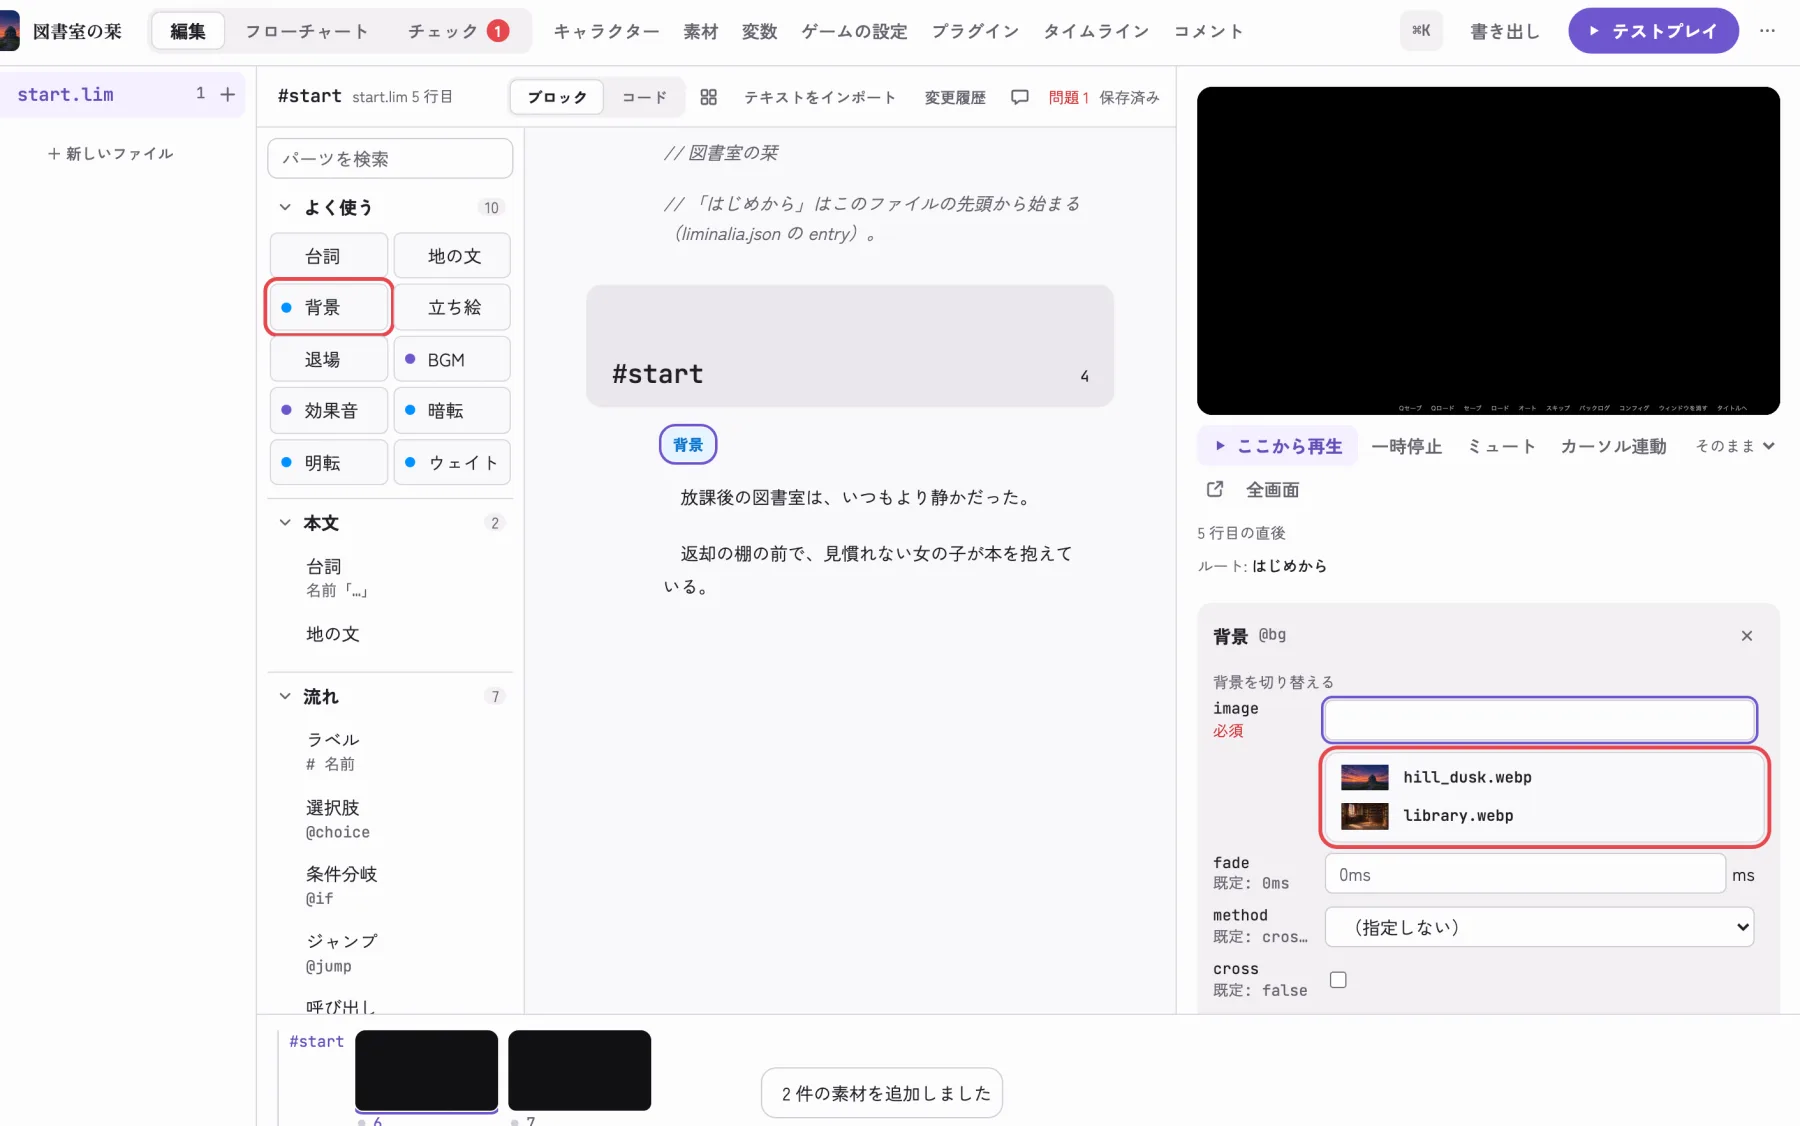This screenshot has width=1800, height=1126.
Task: Click テキストをインポート
Action: pyautogui.click(x=819, y=97)
